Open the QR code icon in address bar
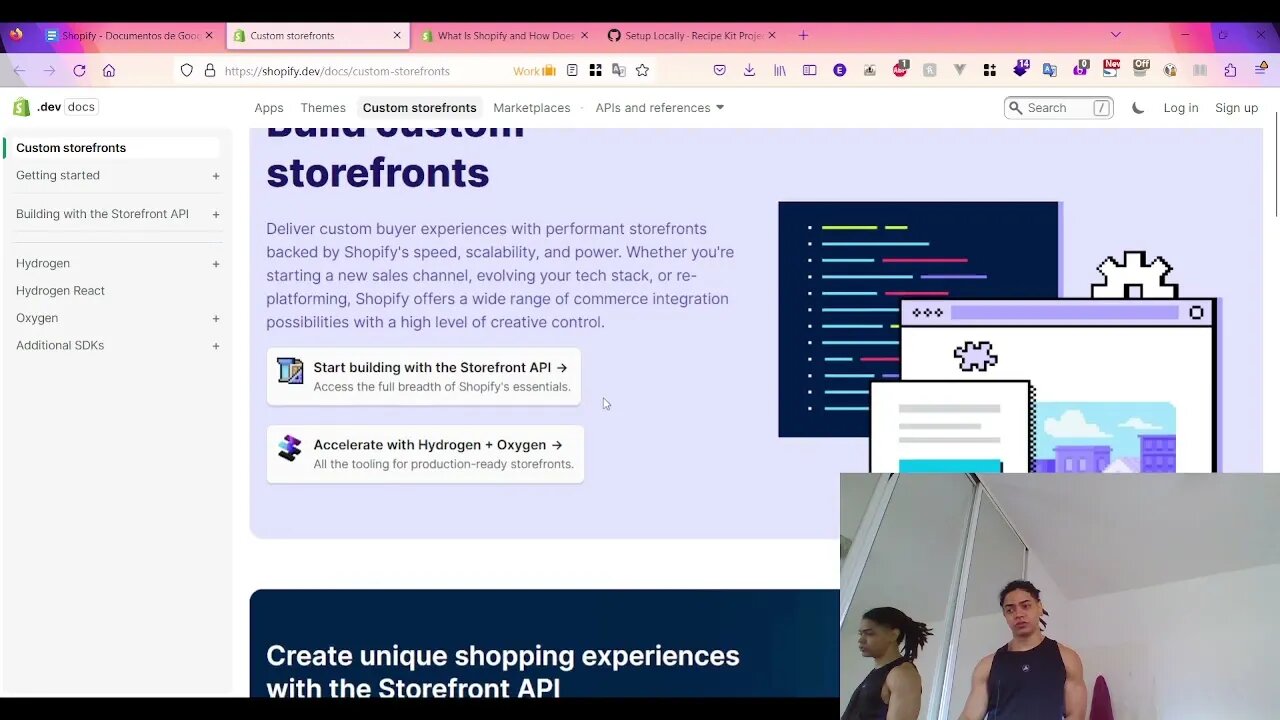The height and width of the screenshot is (720, 1280). coord(595,71)
